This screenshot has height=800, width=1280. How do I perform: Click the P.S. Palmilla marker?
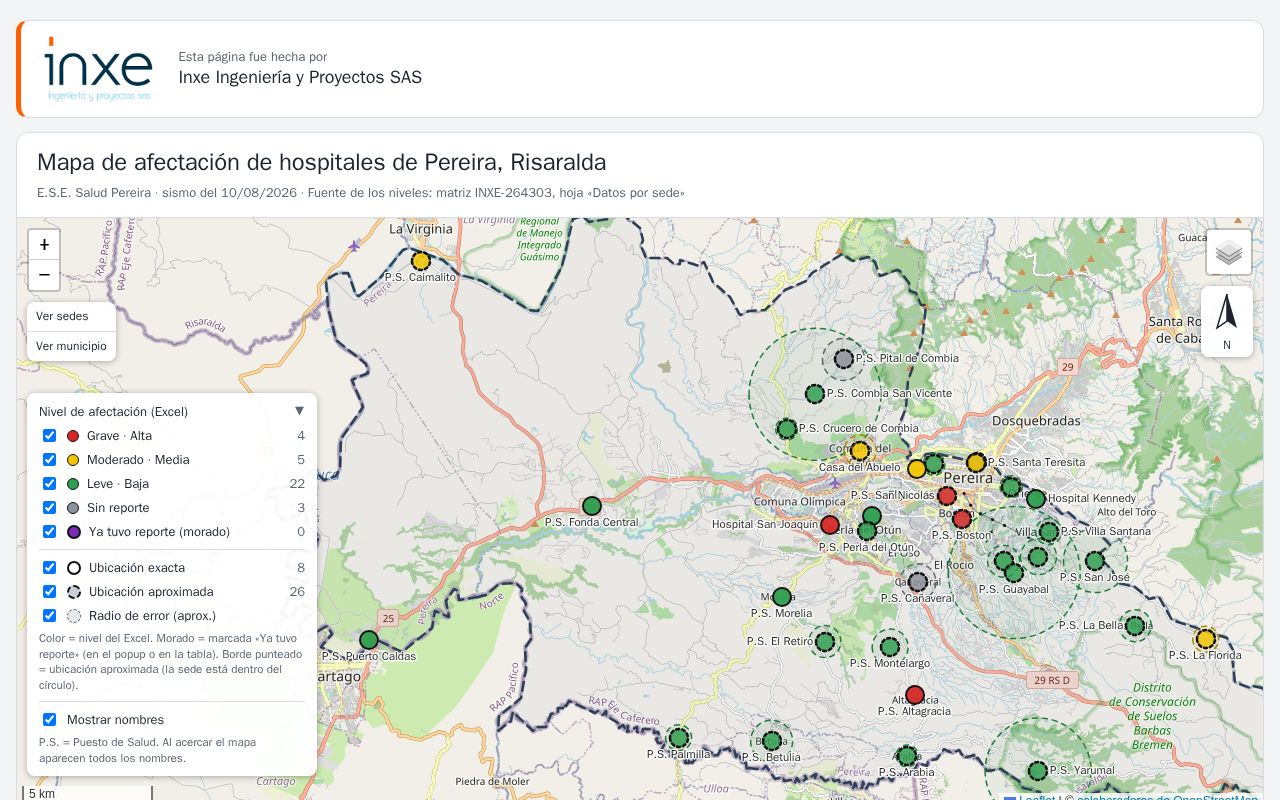[679, 738]
